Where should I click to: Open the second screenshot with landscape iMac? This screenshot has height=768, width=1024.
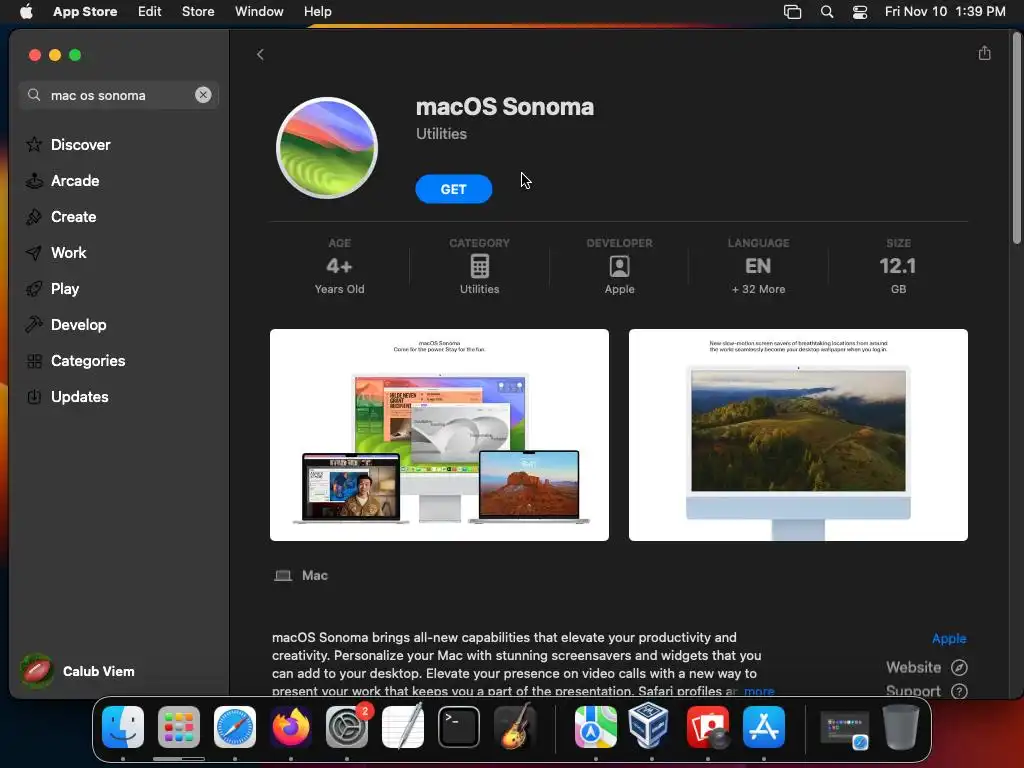coord(798,435)
